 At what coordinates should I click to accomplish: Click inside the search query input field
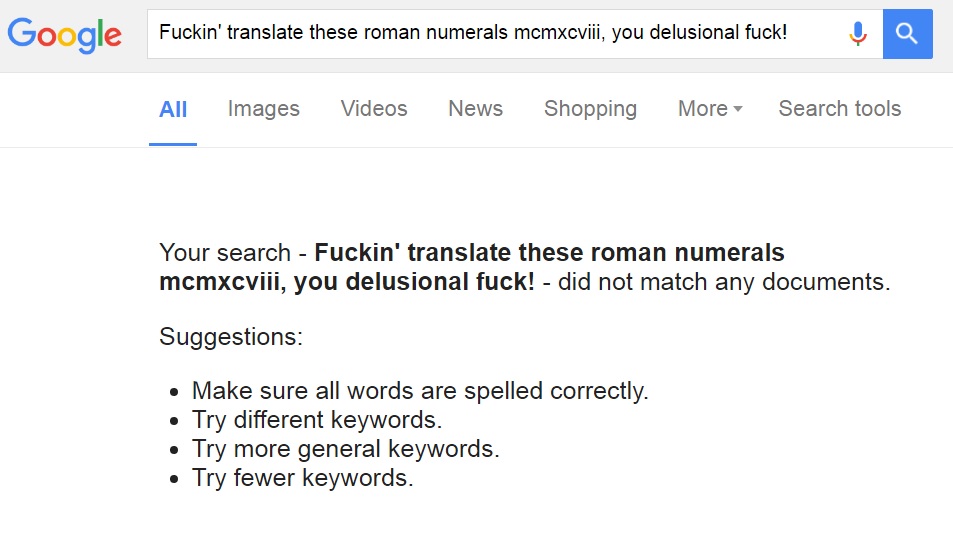click(495, 34)
